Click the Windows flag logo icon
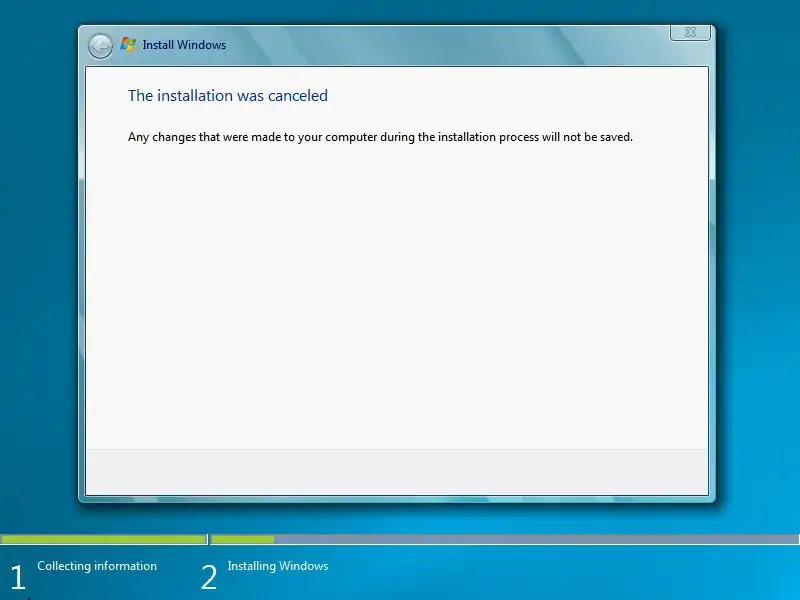This screenshot has width=800, height=600. tap(128, 44)
